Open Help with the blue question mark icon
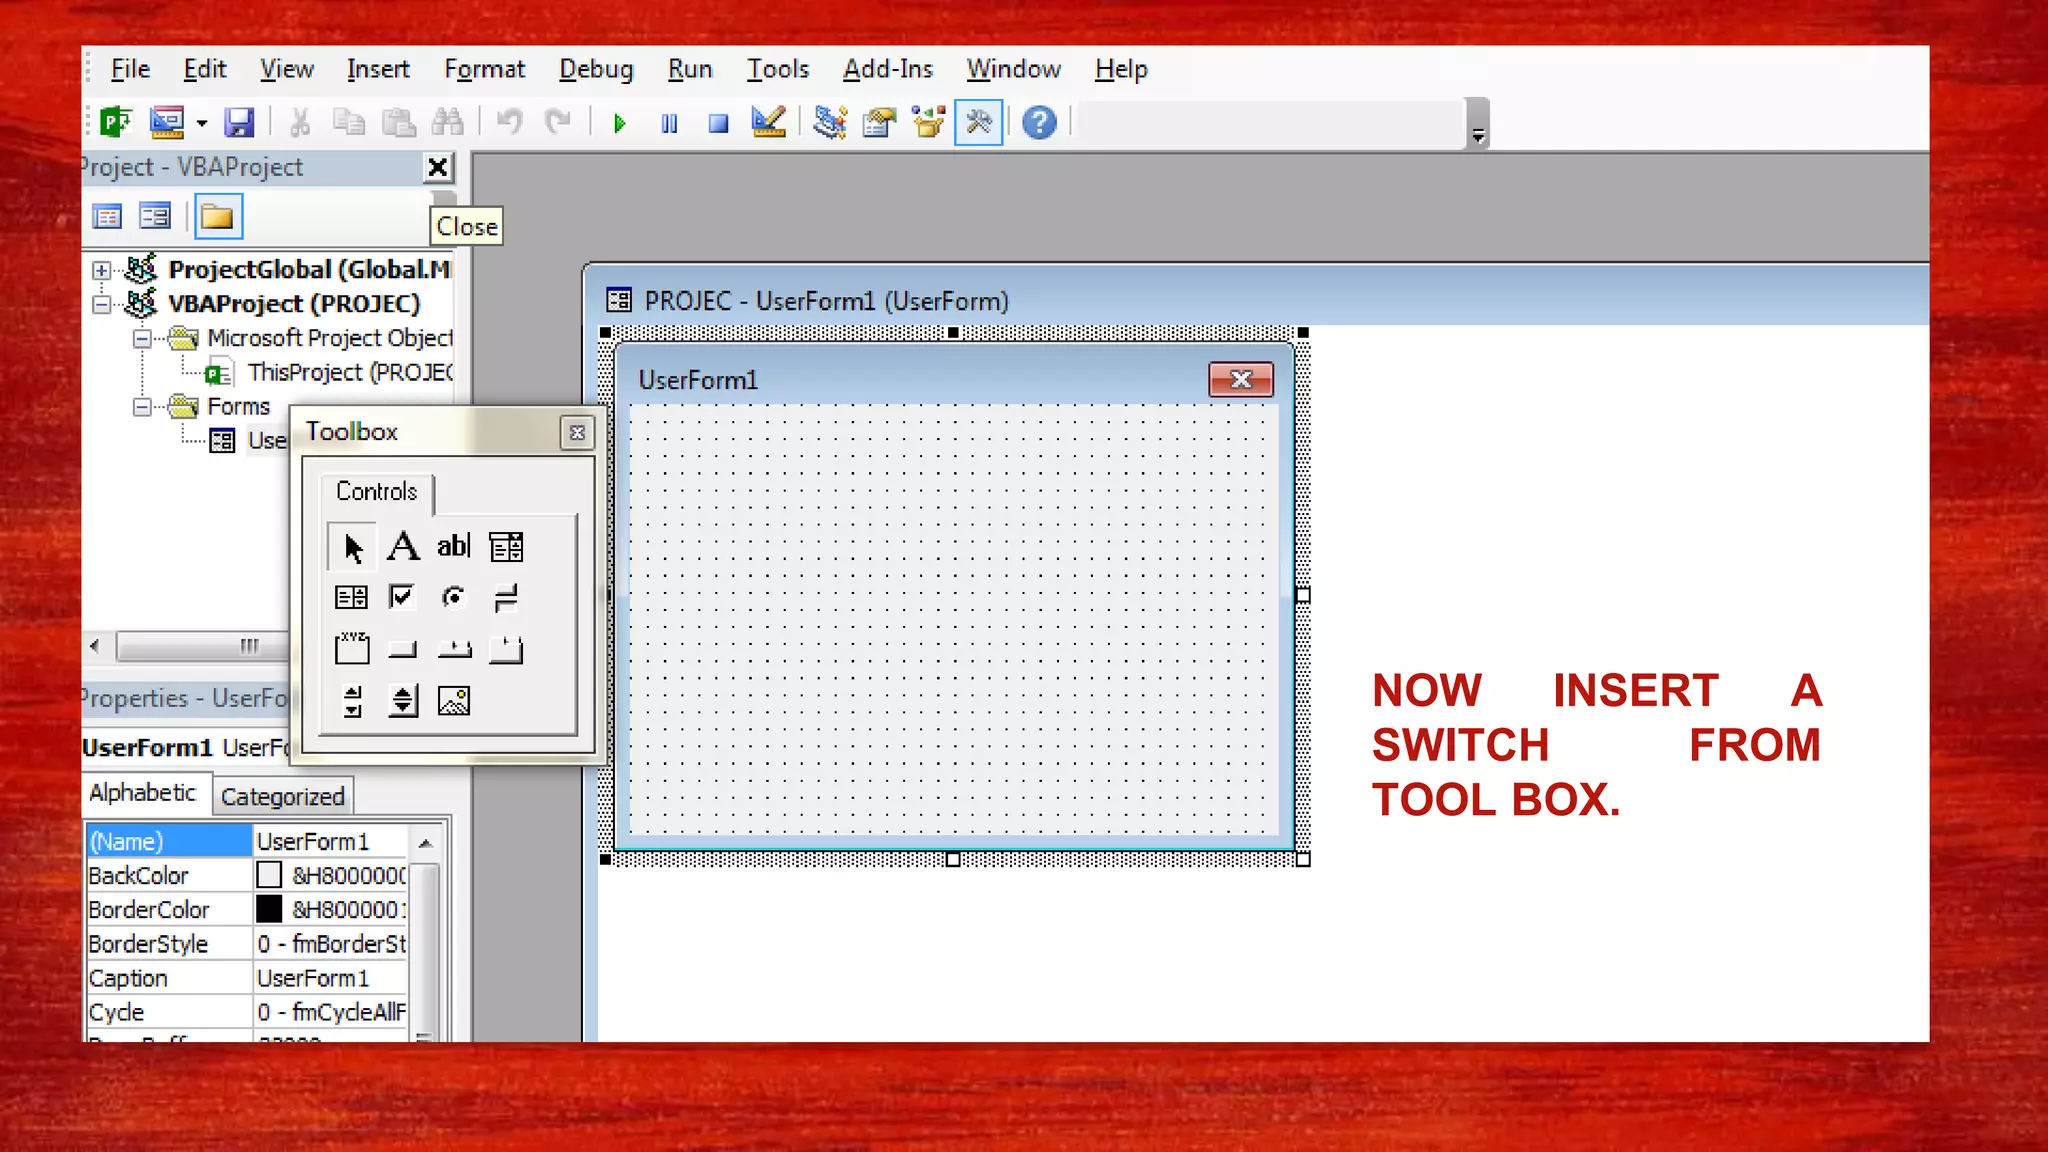The height and width of the screenshot is (1152, 2048). click(1040, 123)
